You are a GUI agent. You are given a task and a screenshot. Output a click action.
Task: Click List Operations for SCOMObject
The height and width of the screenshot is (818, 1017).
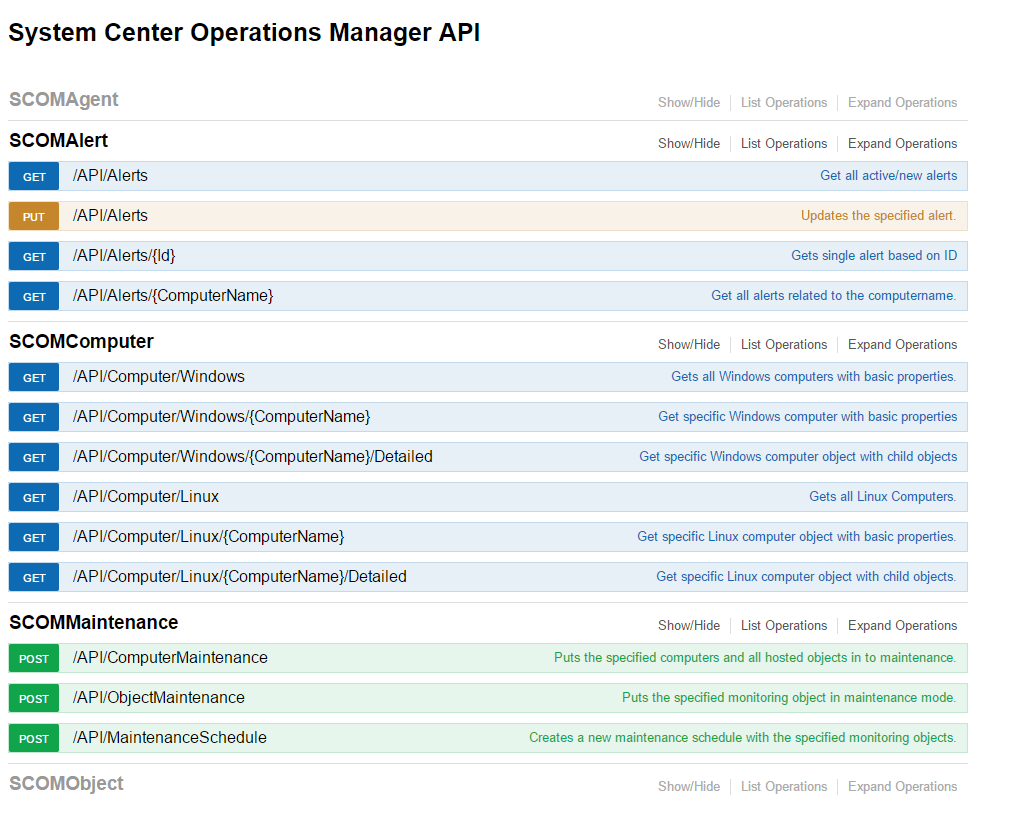[784, 786]
